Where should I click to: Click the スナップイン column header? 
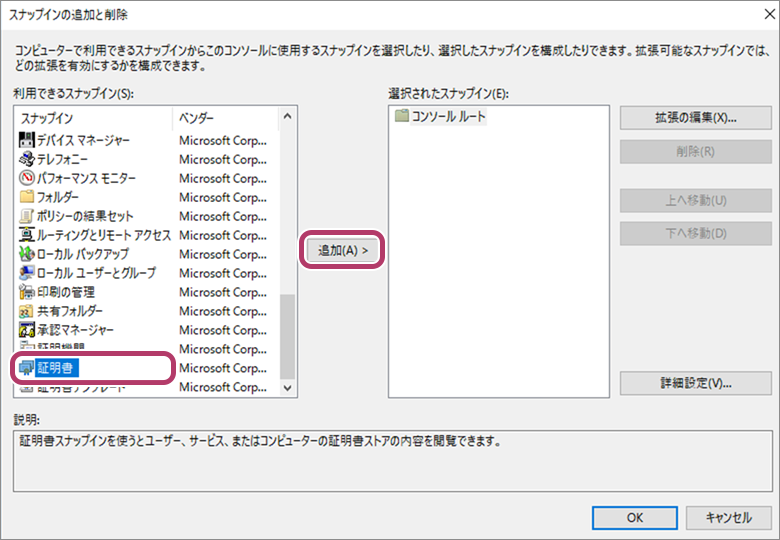click(93, 118)
